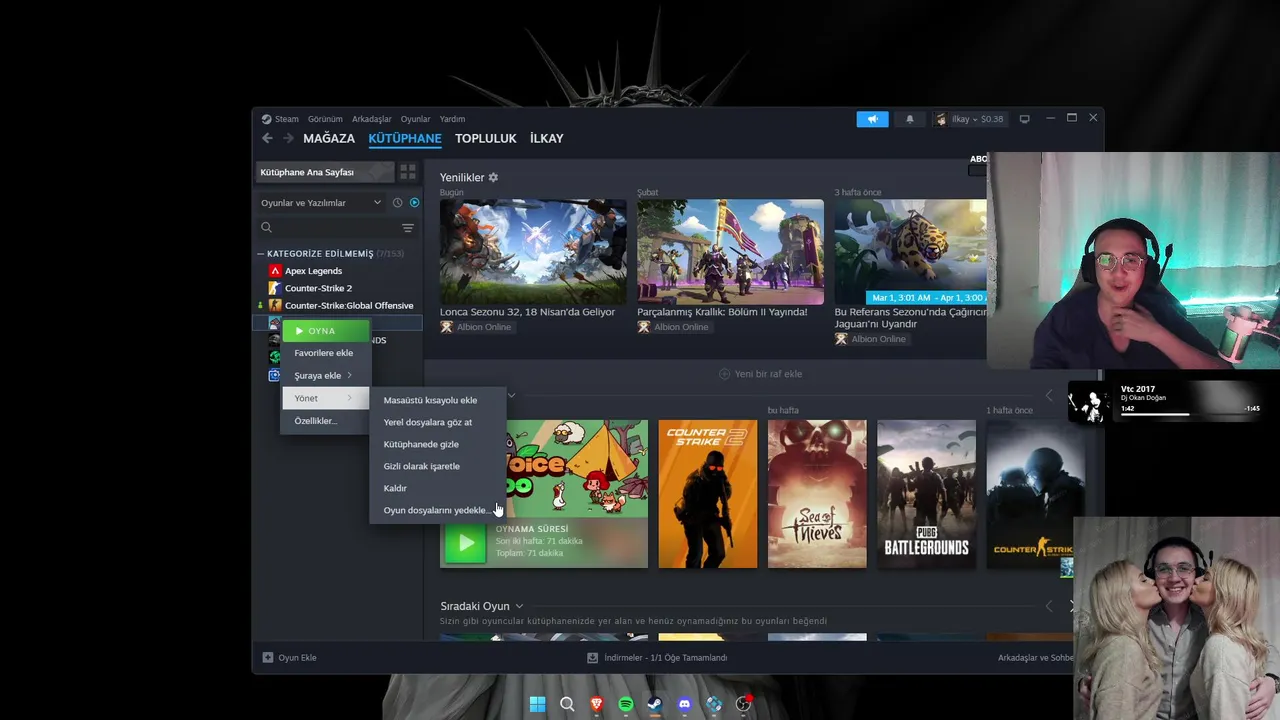Image resolution: width=1280 pixels, height=720 pixels.
Task: Click Kaldır to uninstall the game
Action: (x=395, y=488)
